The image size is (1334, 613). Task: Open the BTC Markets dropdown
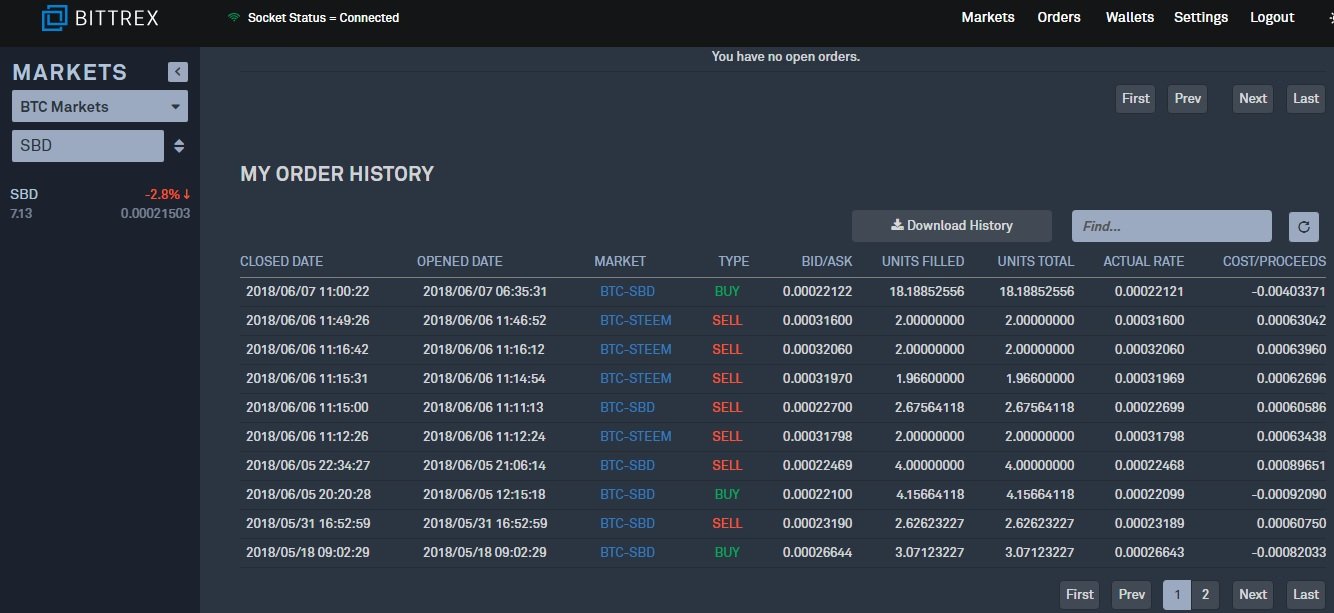pyautogui.click(x=100, y=106)
